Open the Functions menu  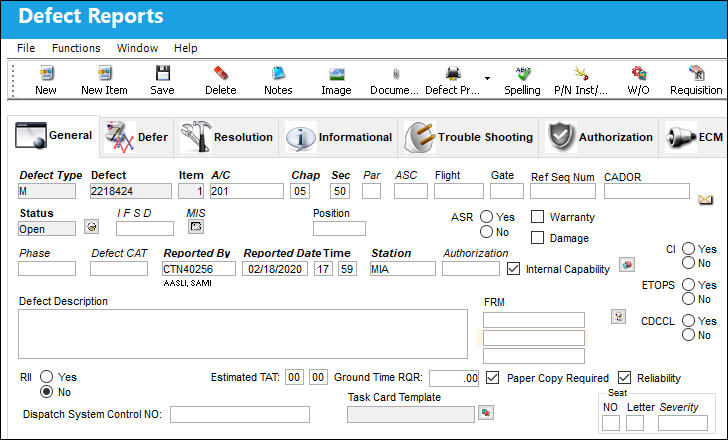point(76,48)
